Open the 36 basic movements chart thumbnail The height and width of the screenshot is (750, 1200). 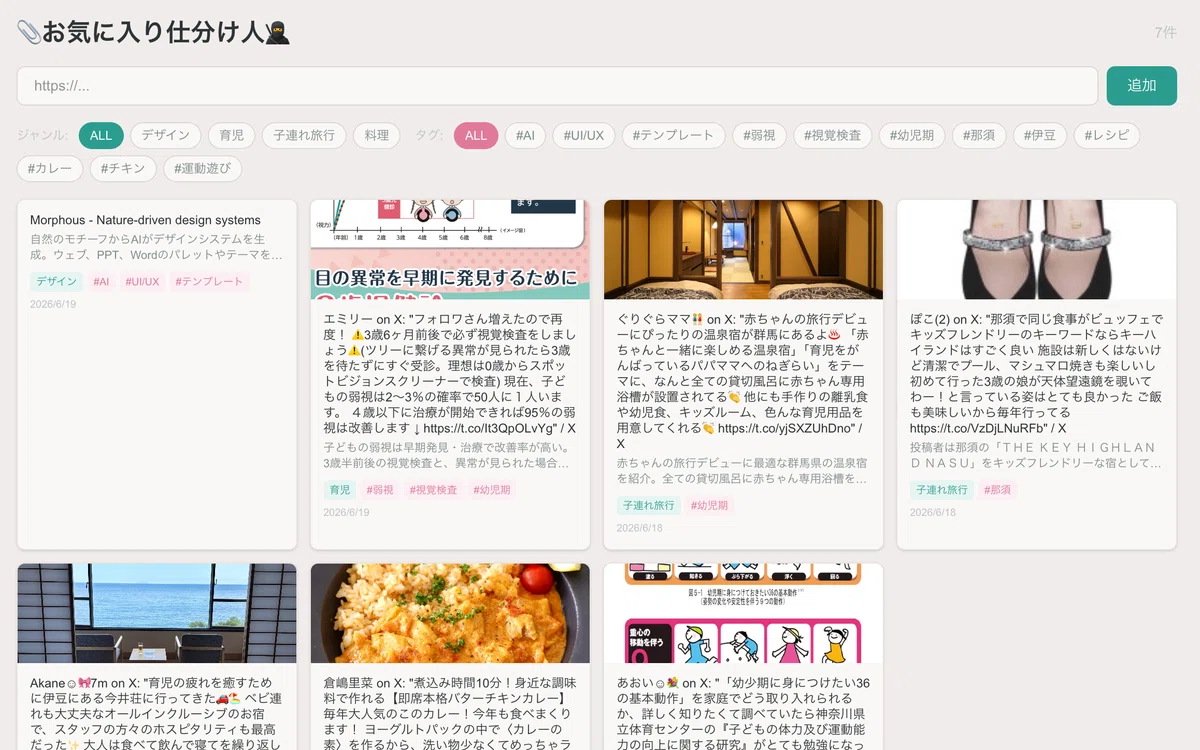pos(743,613)
